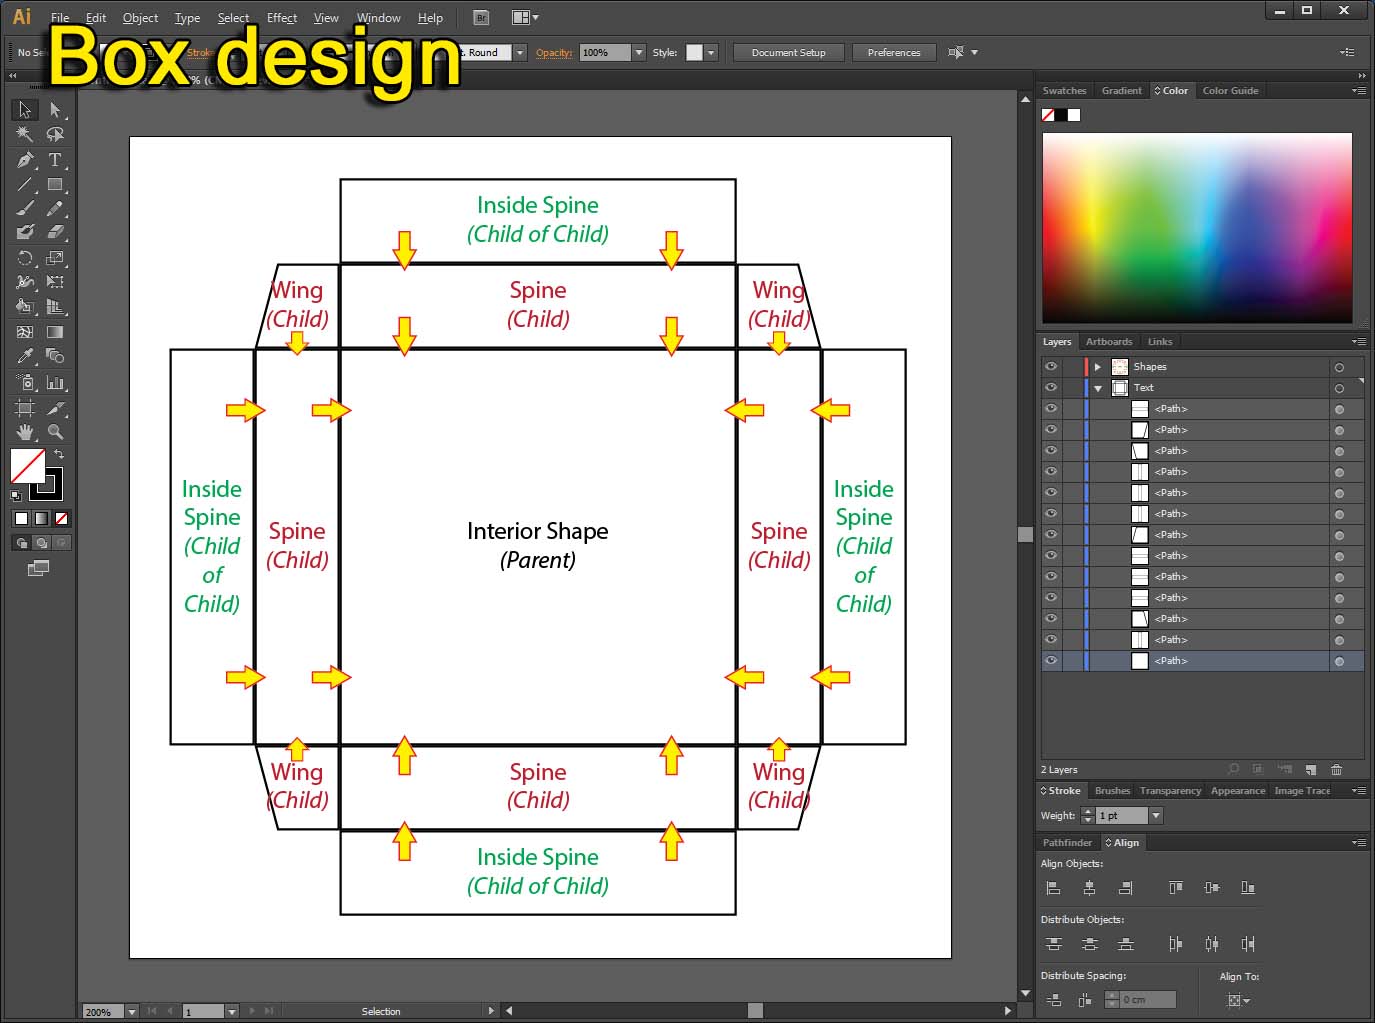The width and height of the screenshot is (1375, 1023).
Task: Select the Type tool
Action: click(x=57, y=160)
